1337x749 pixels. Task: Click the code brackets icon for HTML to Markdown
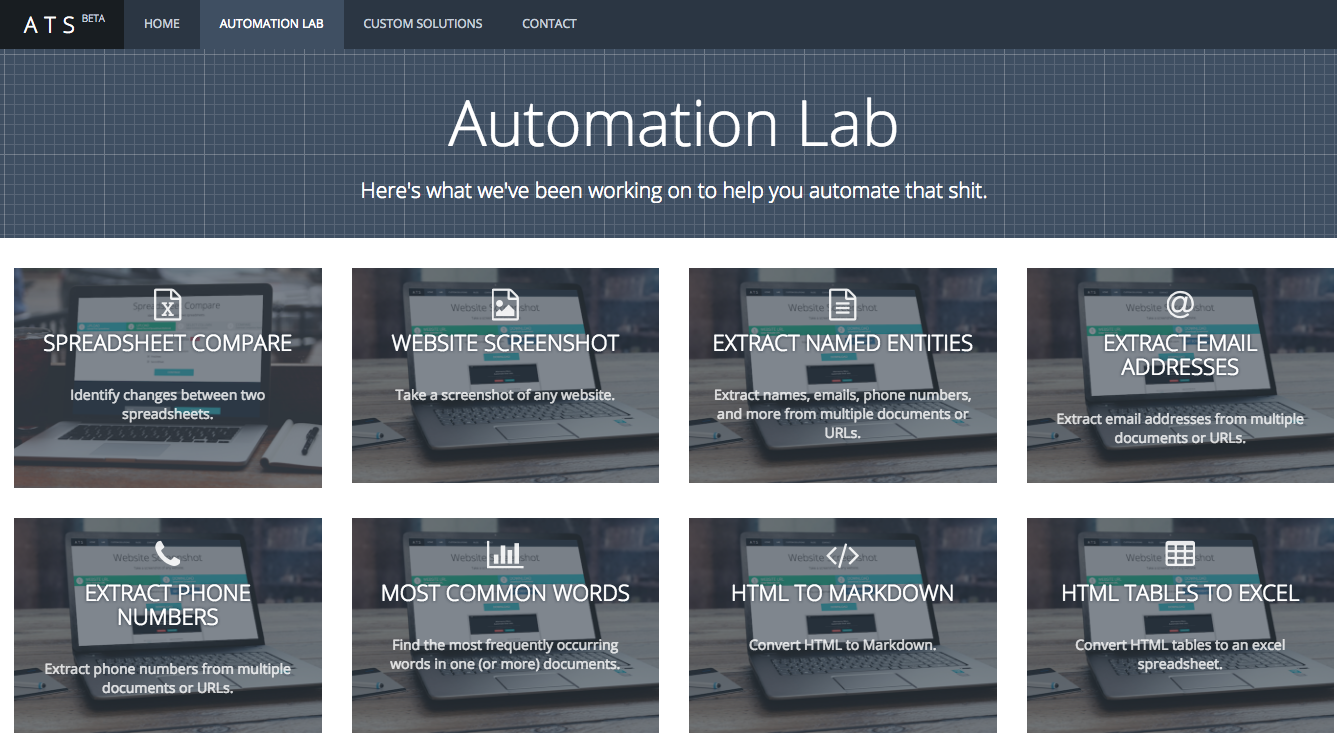click(x=843, y=555)
